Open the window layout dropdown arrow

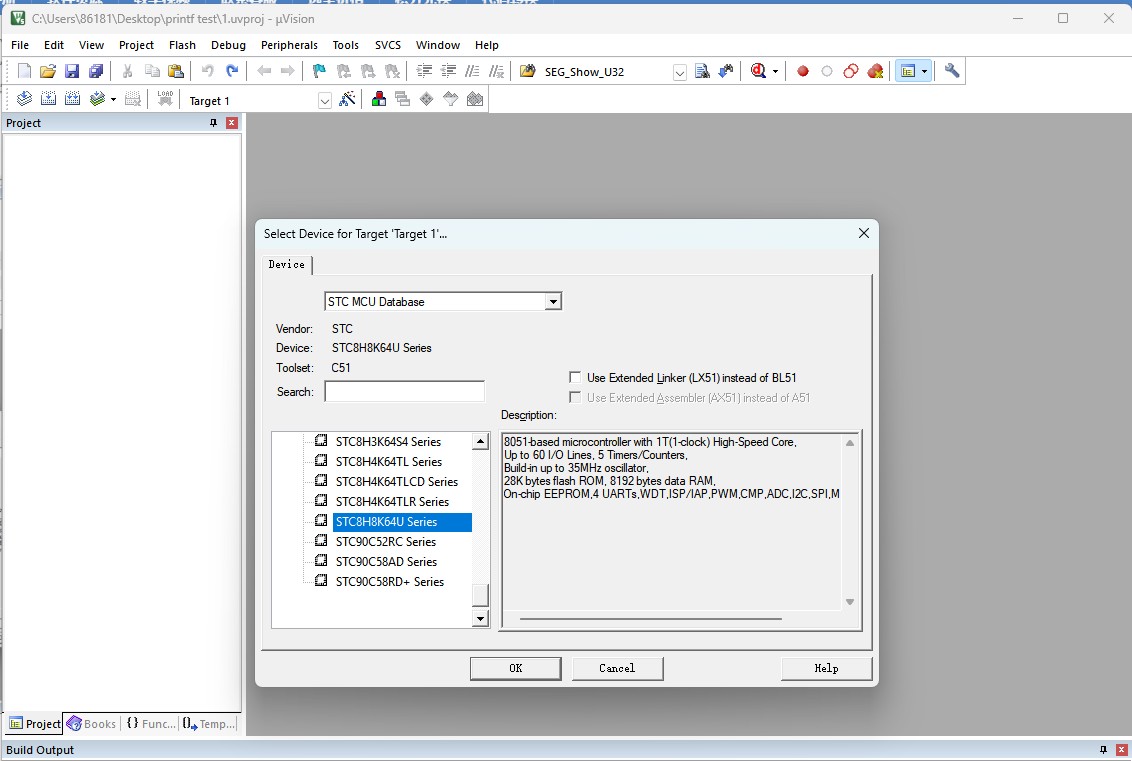click(x=924, y=71)
